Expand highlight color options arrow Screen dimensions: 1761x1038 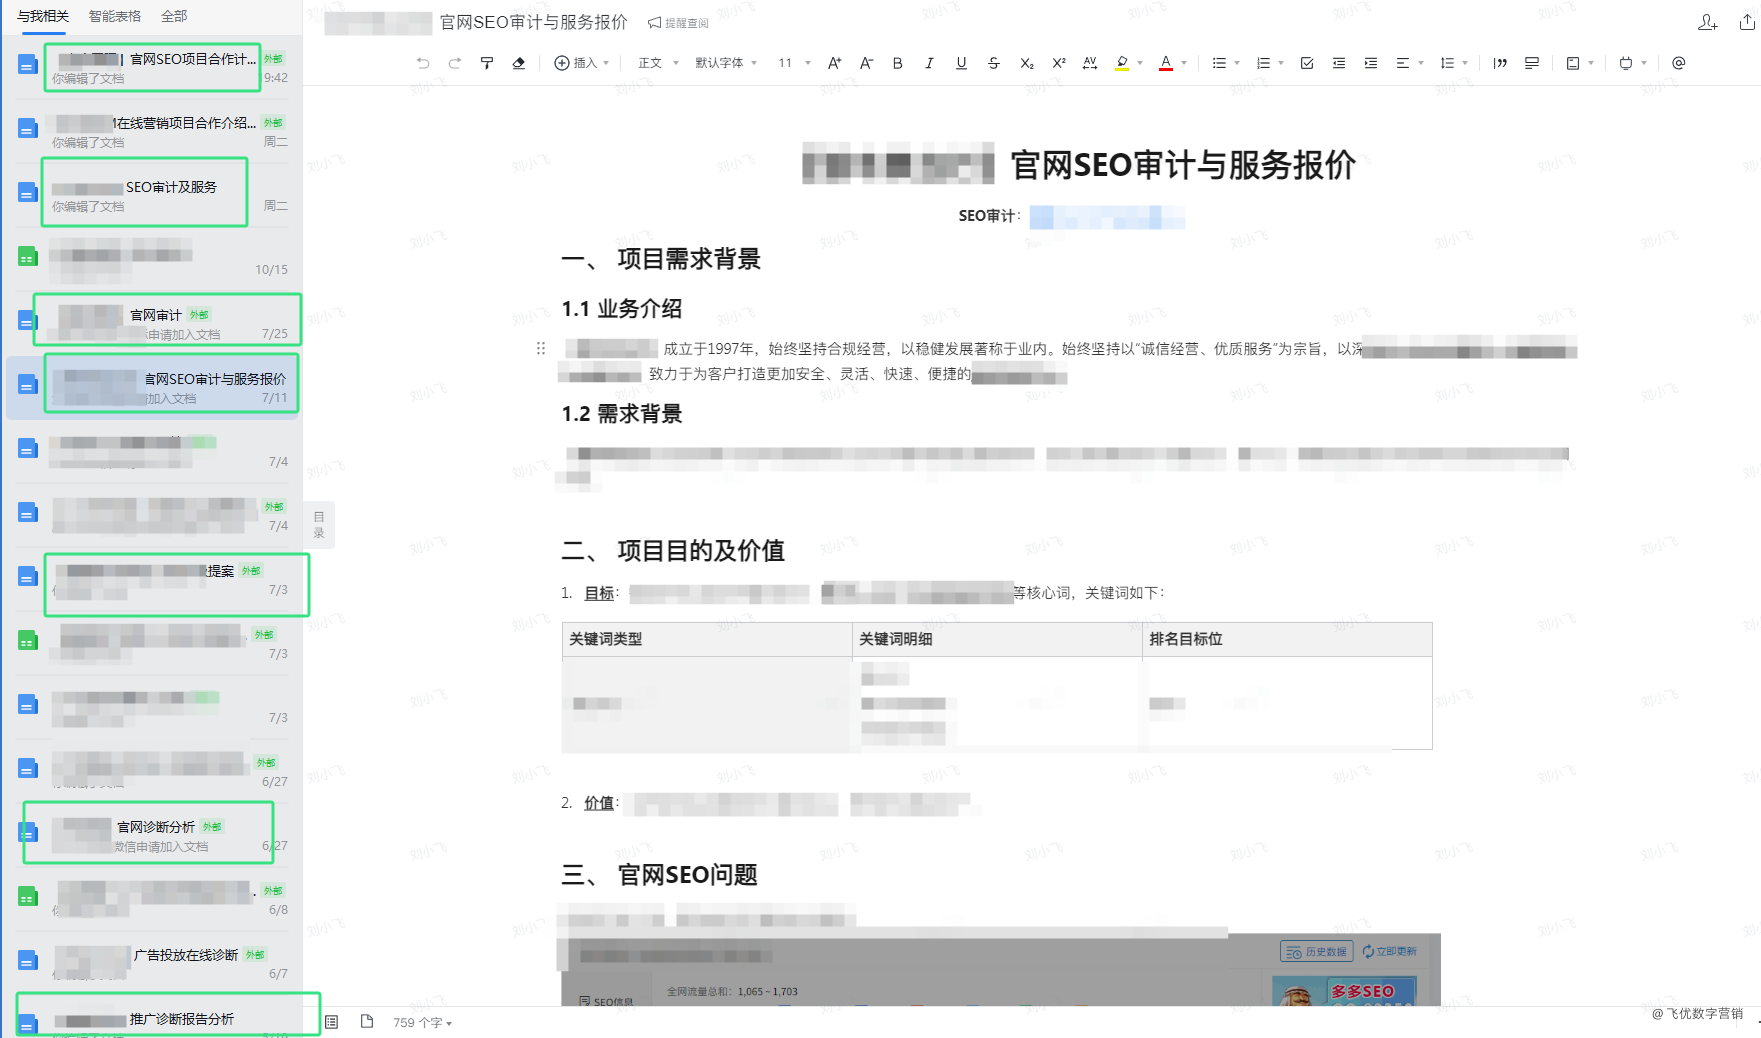[x=1140, y=63]
